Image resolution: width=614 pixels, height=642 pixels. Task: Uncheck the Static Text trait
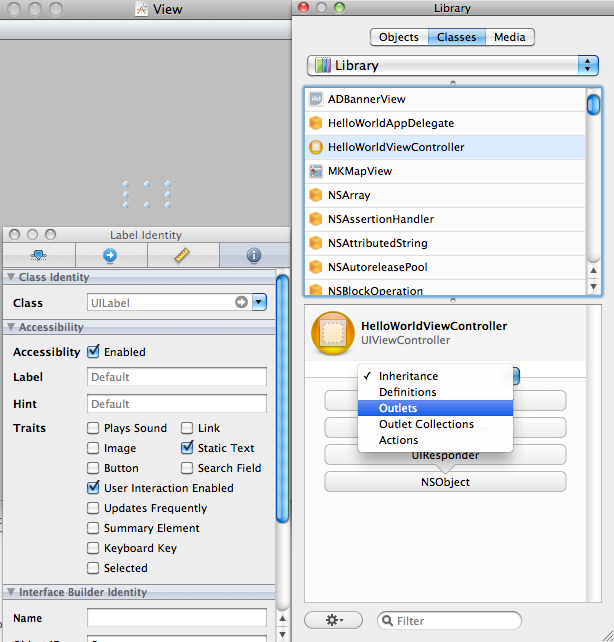[187, 448]
